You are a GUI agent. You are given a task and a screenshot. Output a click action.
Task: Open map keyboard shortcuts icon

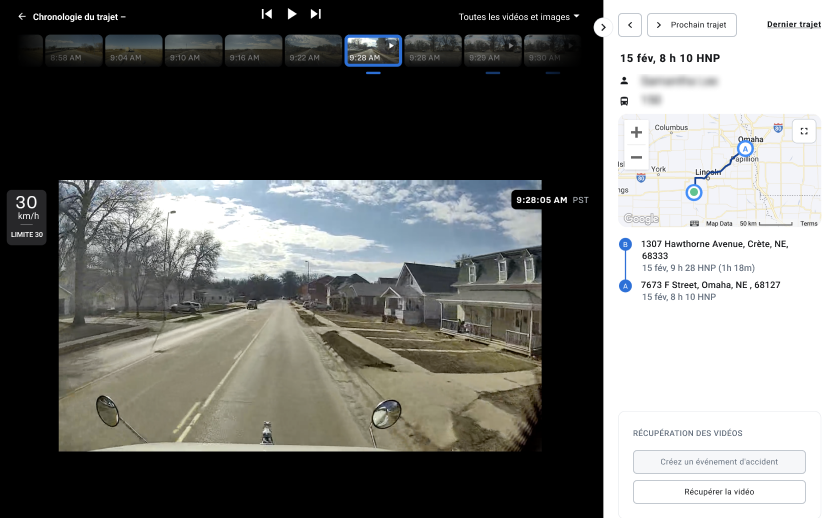694,223
